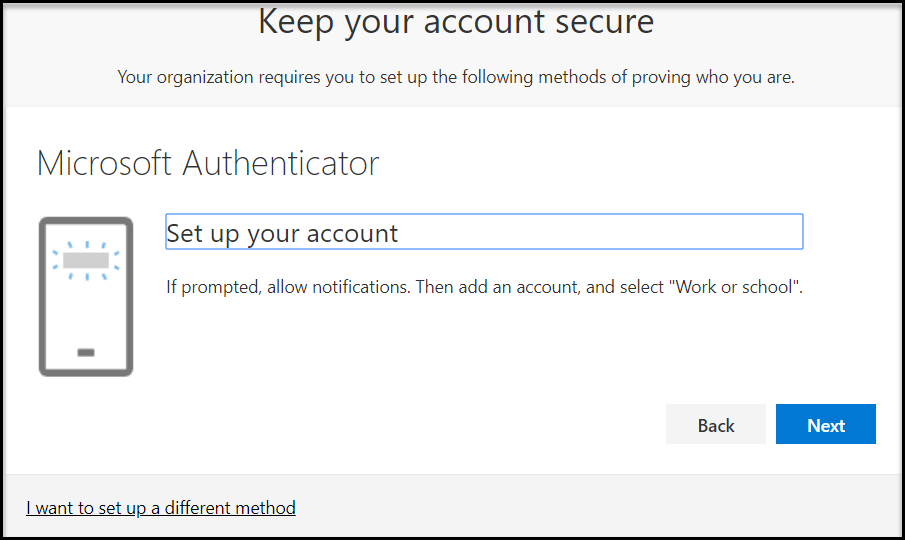
Task: Click the 'Keep your account secure' title
Action: coord(456,23)
